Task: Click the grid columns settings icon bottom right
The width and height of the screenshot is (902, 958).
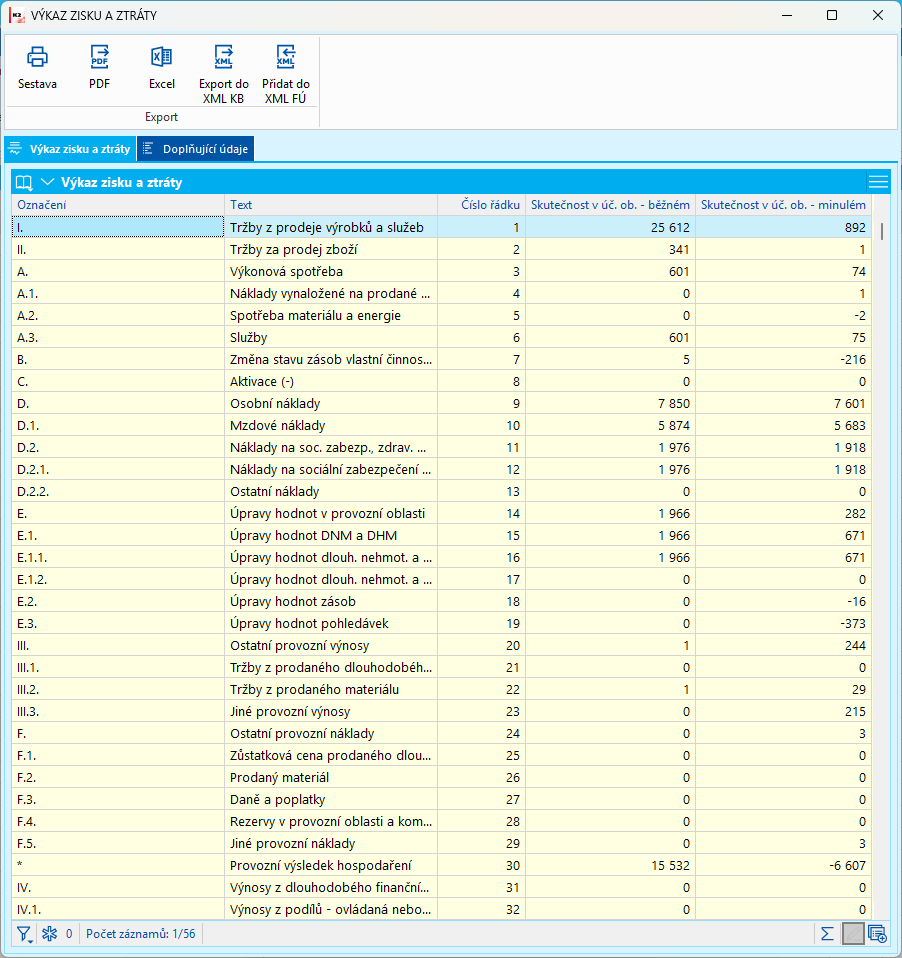Action: click(x=878, y=934)
